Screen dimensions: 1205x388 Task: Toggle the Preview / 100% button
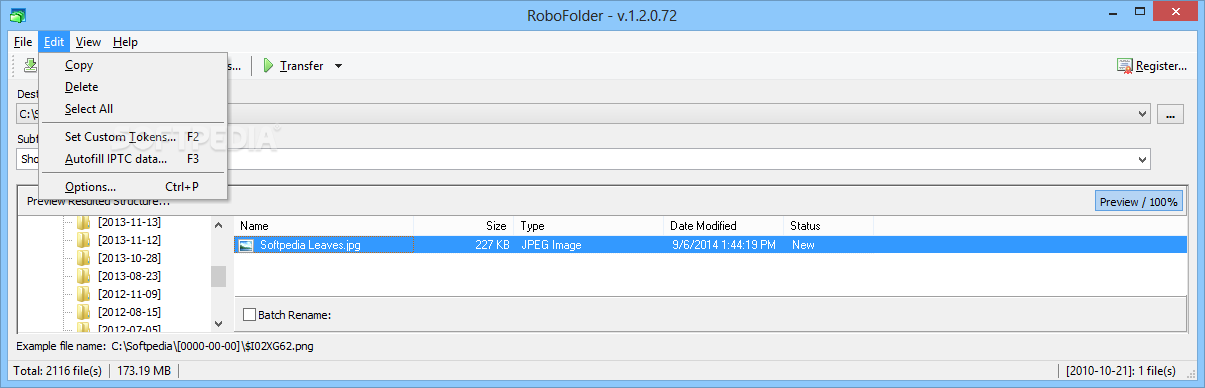click(x=1139, y=202)
